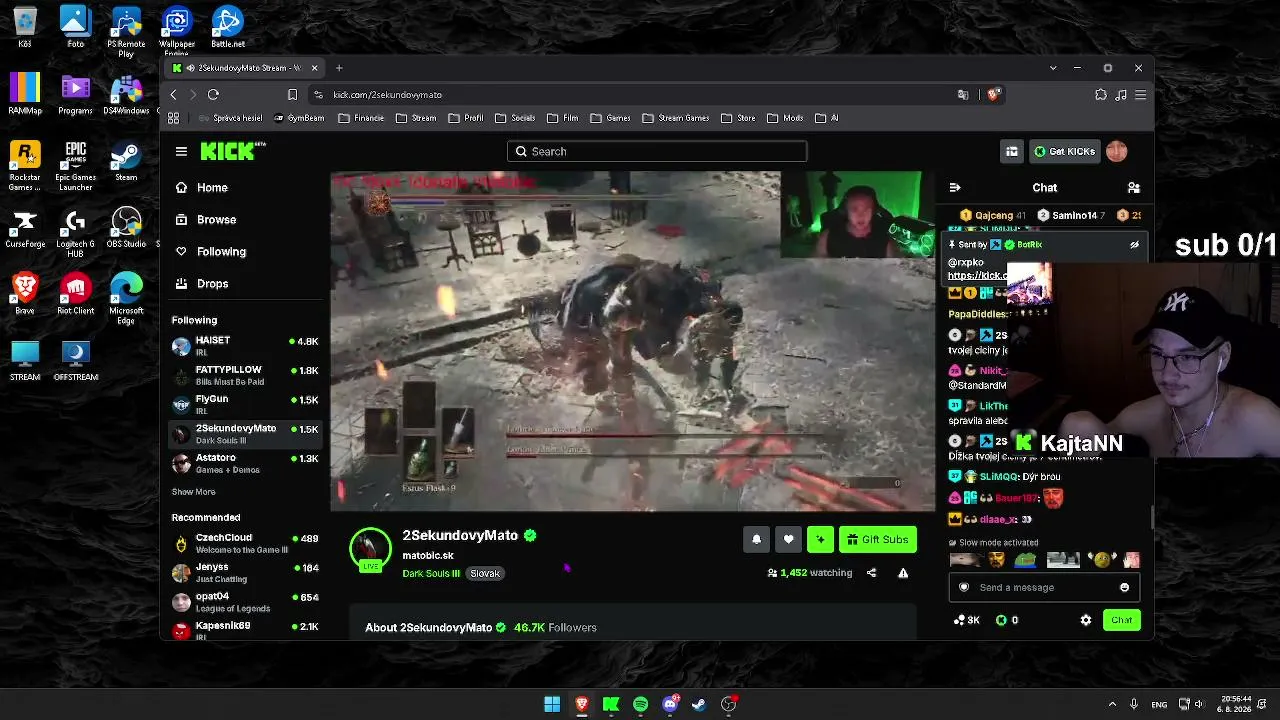This screenshot has height=720, width=1280.
Task: Open the Kick shop icon beside Get KICKs
Action: click(1012, 151)
